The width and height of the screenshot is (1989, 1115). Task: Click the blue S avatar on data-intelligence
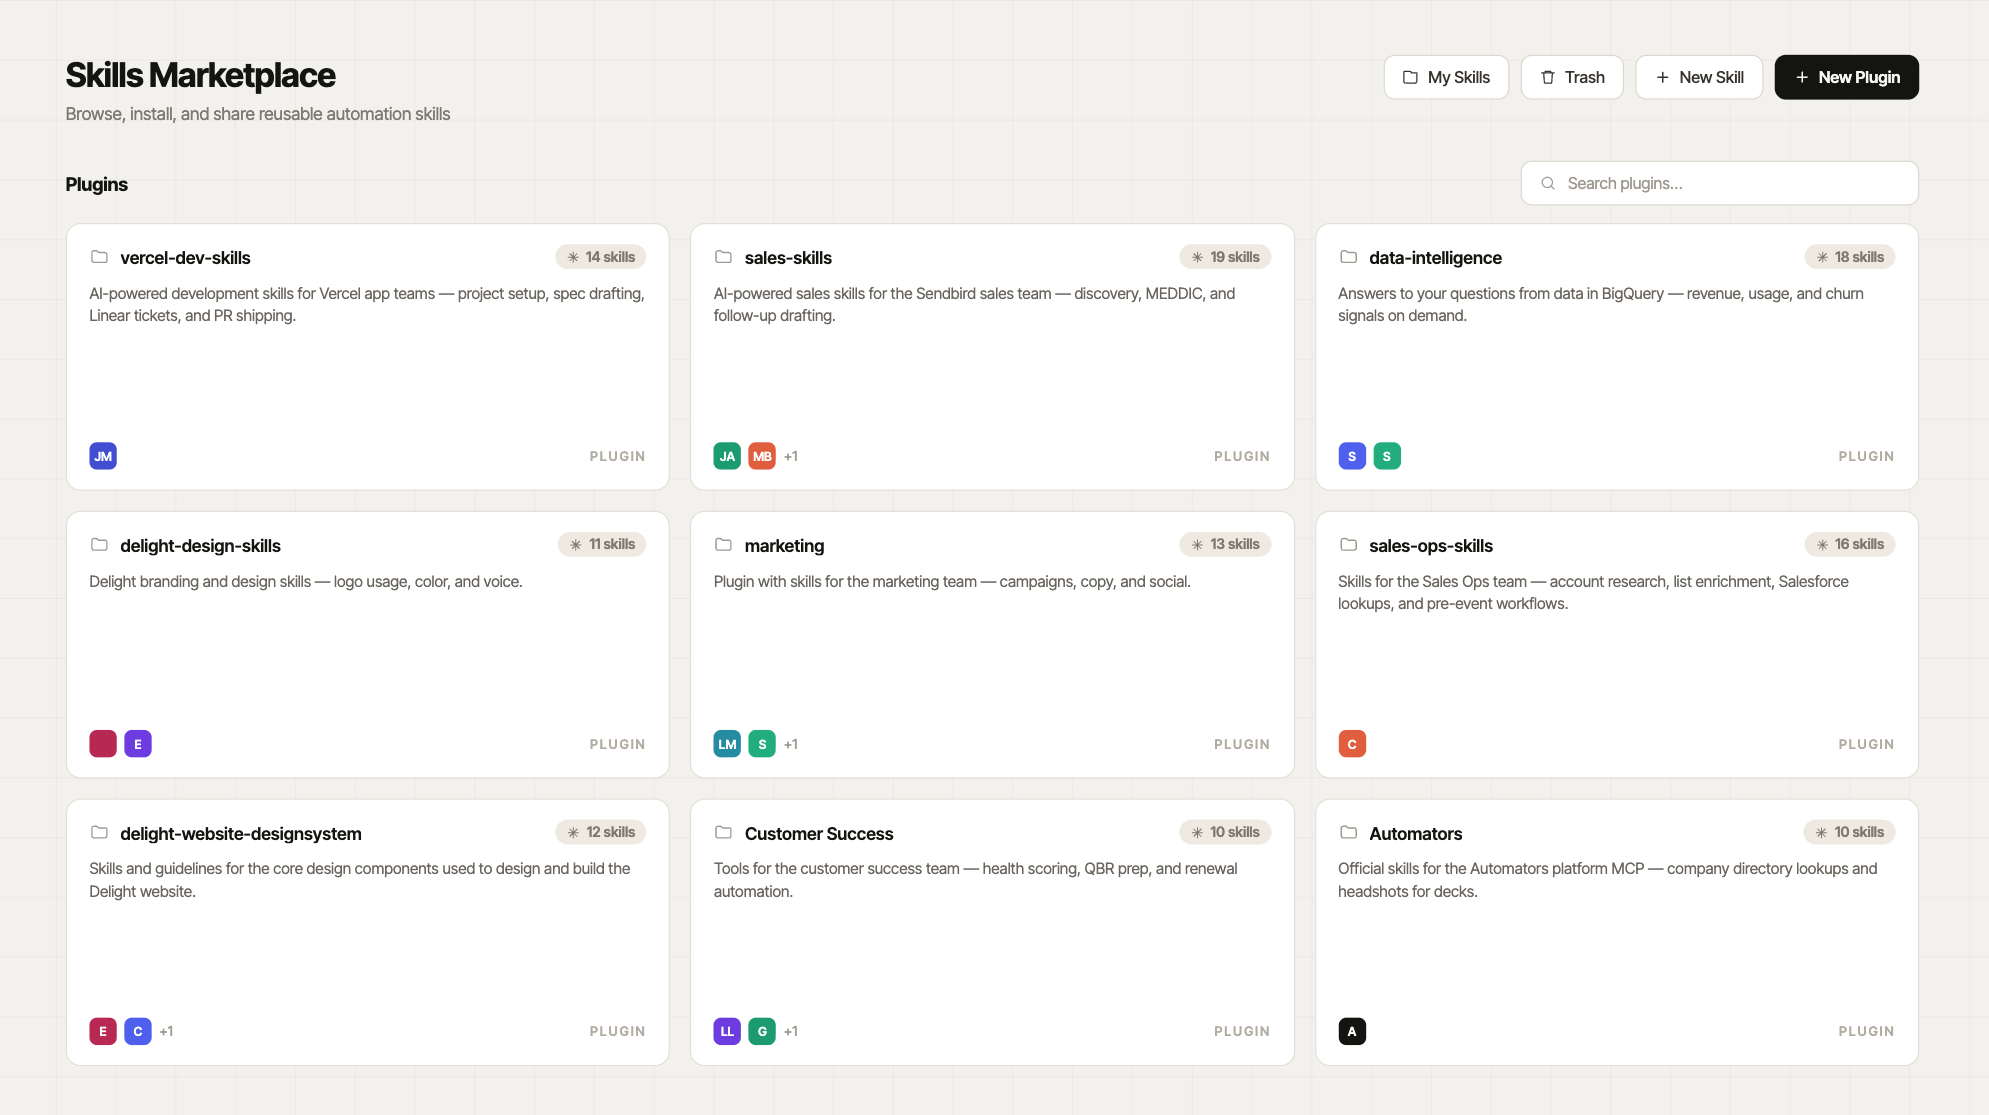[x=1352, y=456]
